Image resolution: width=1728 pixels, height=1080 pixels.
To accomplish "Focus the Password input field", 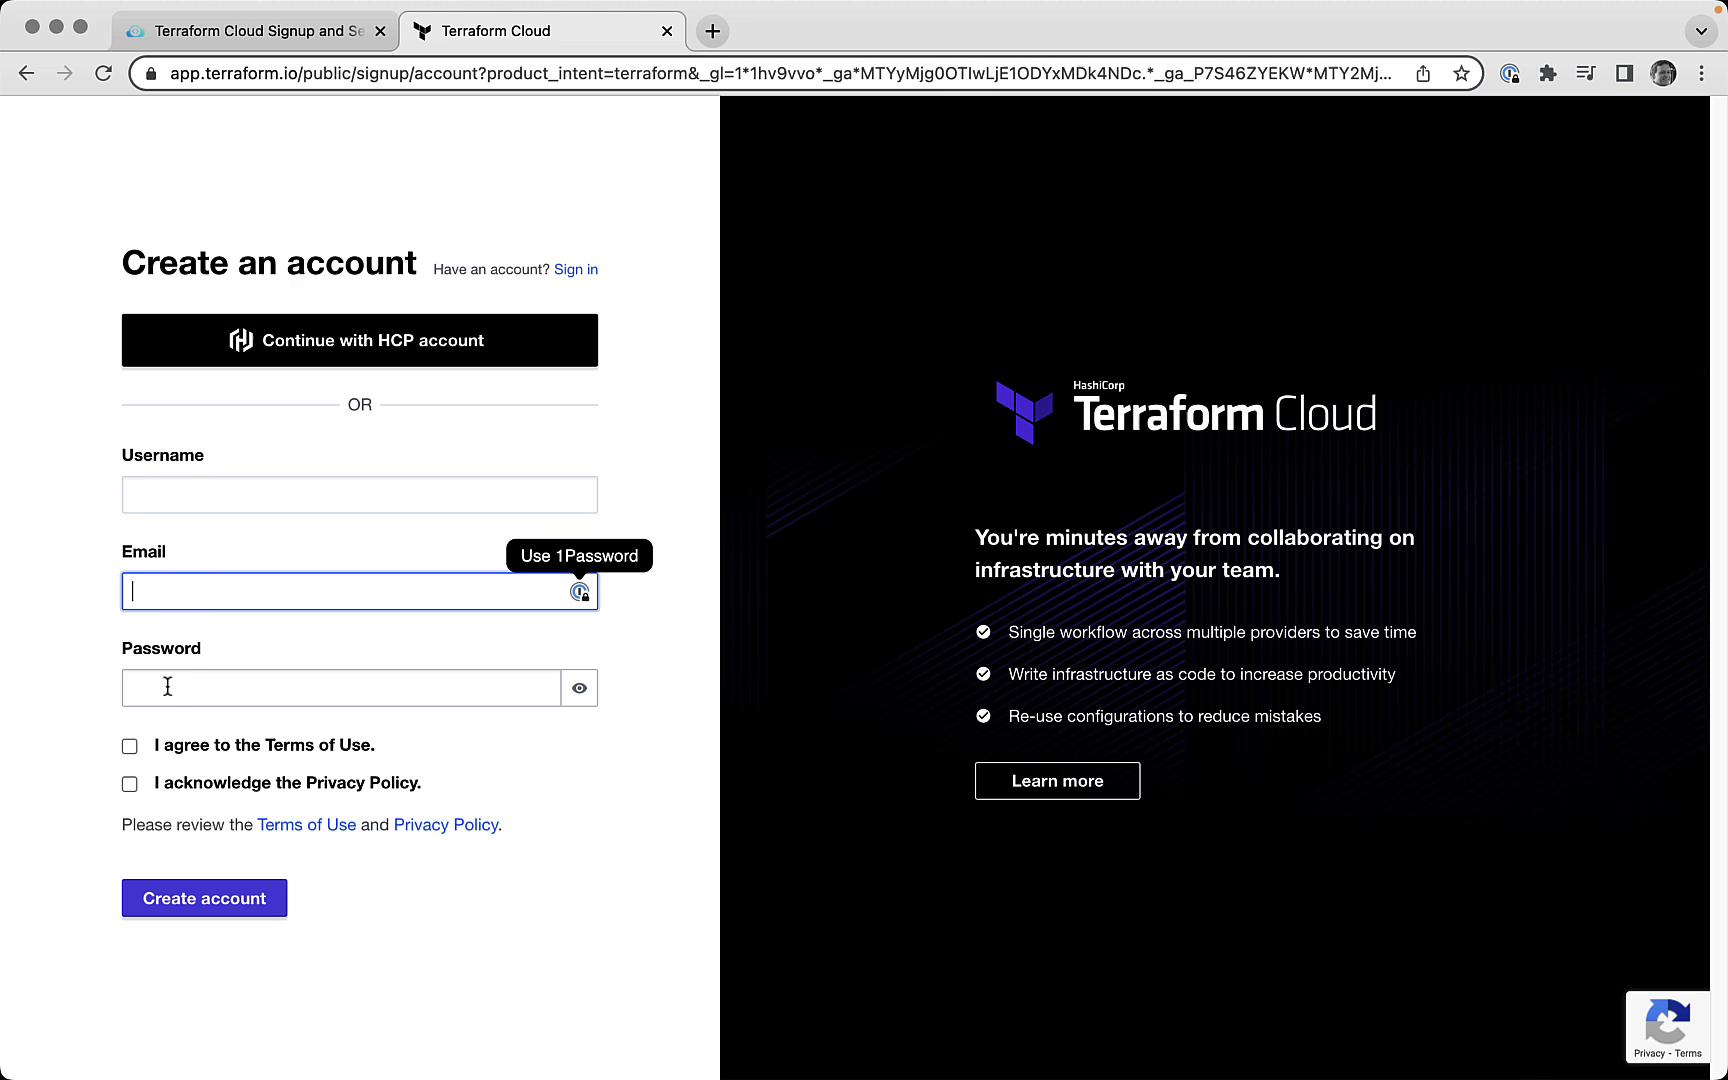I will [341, 688].
